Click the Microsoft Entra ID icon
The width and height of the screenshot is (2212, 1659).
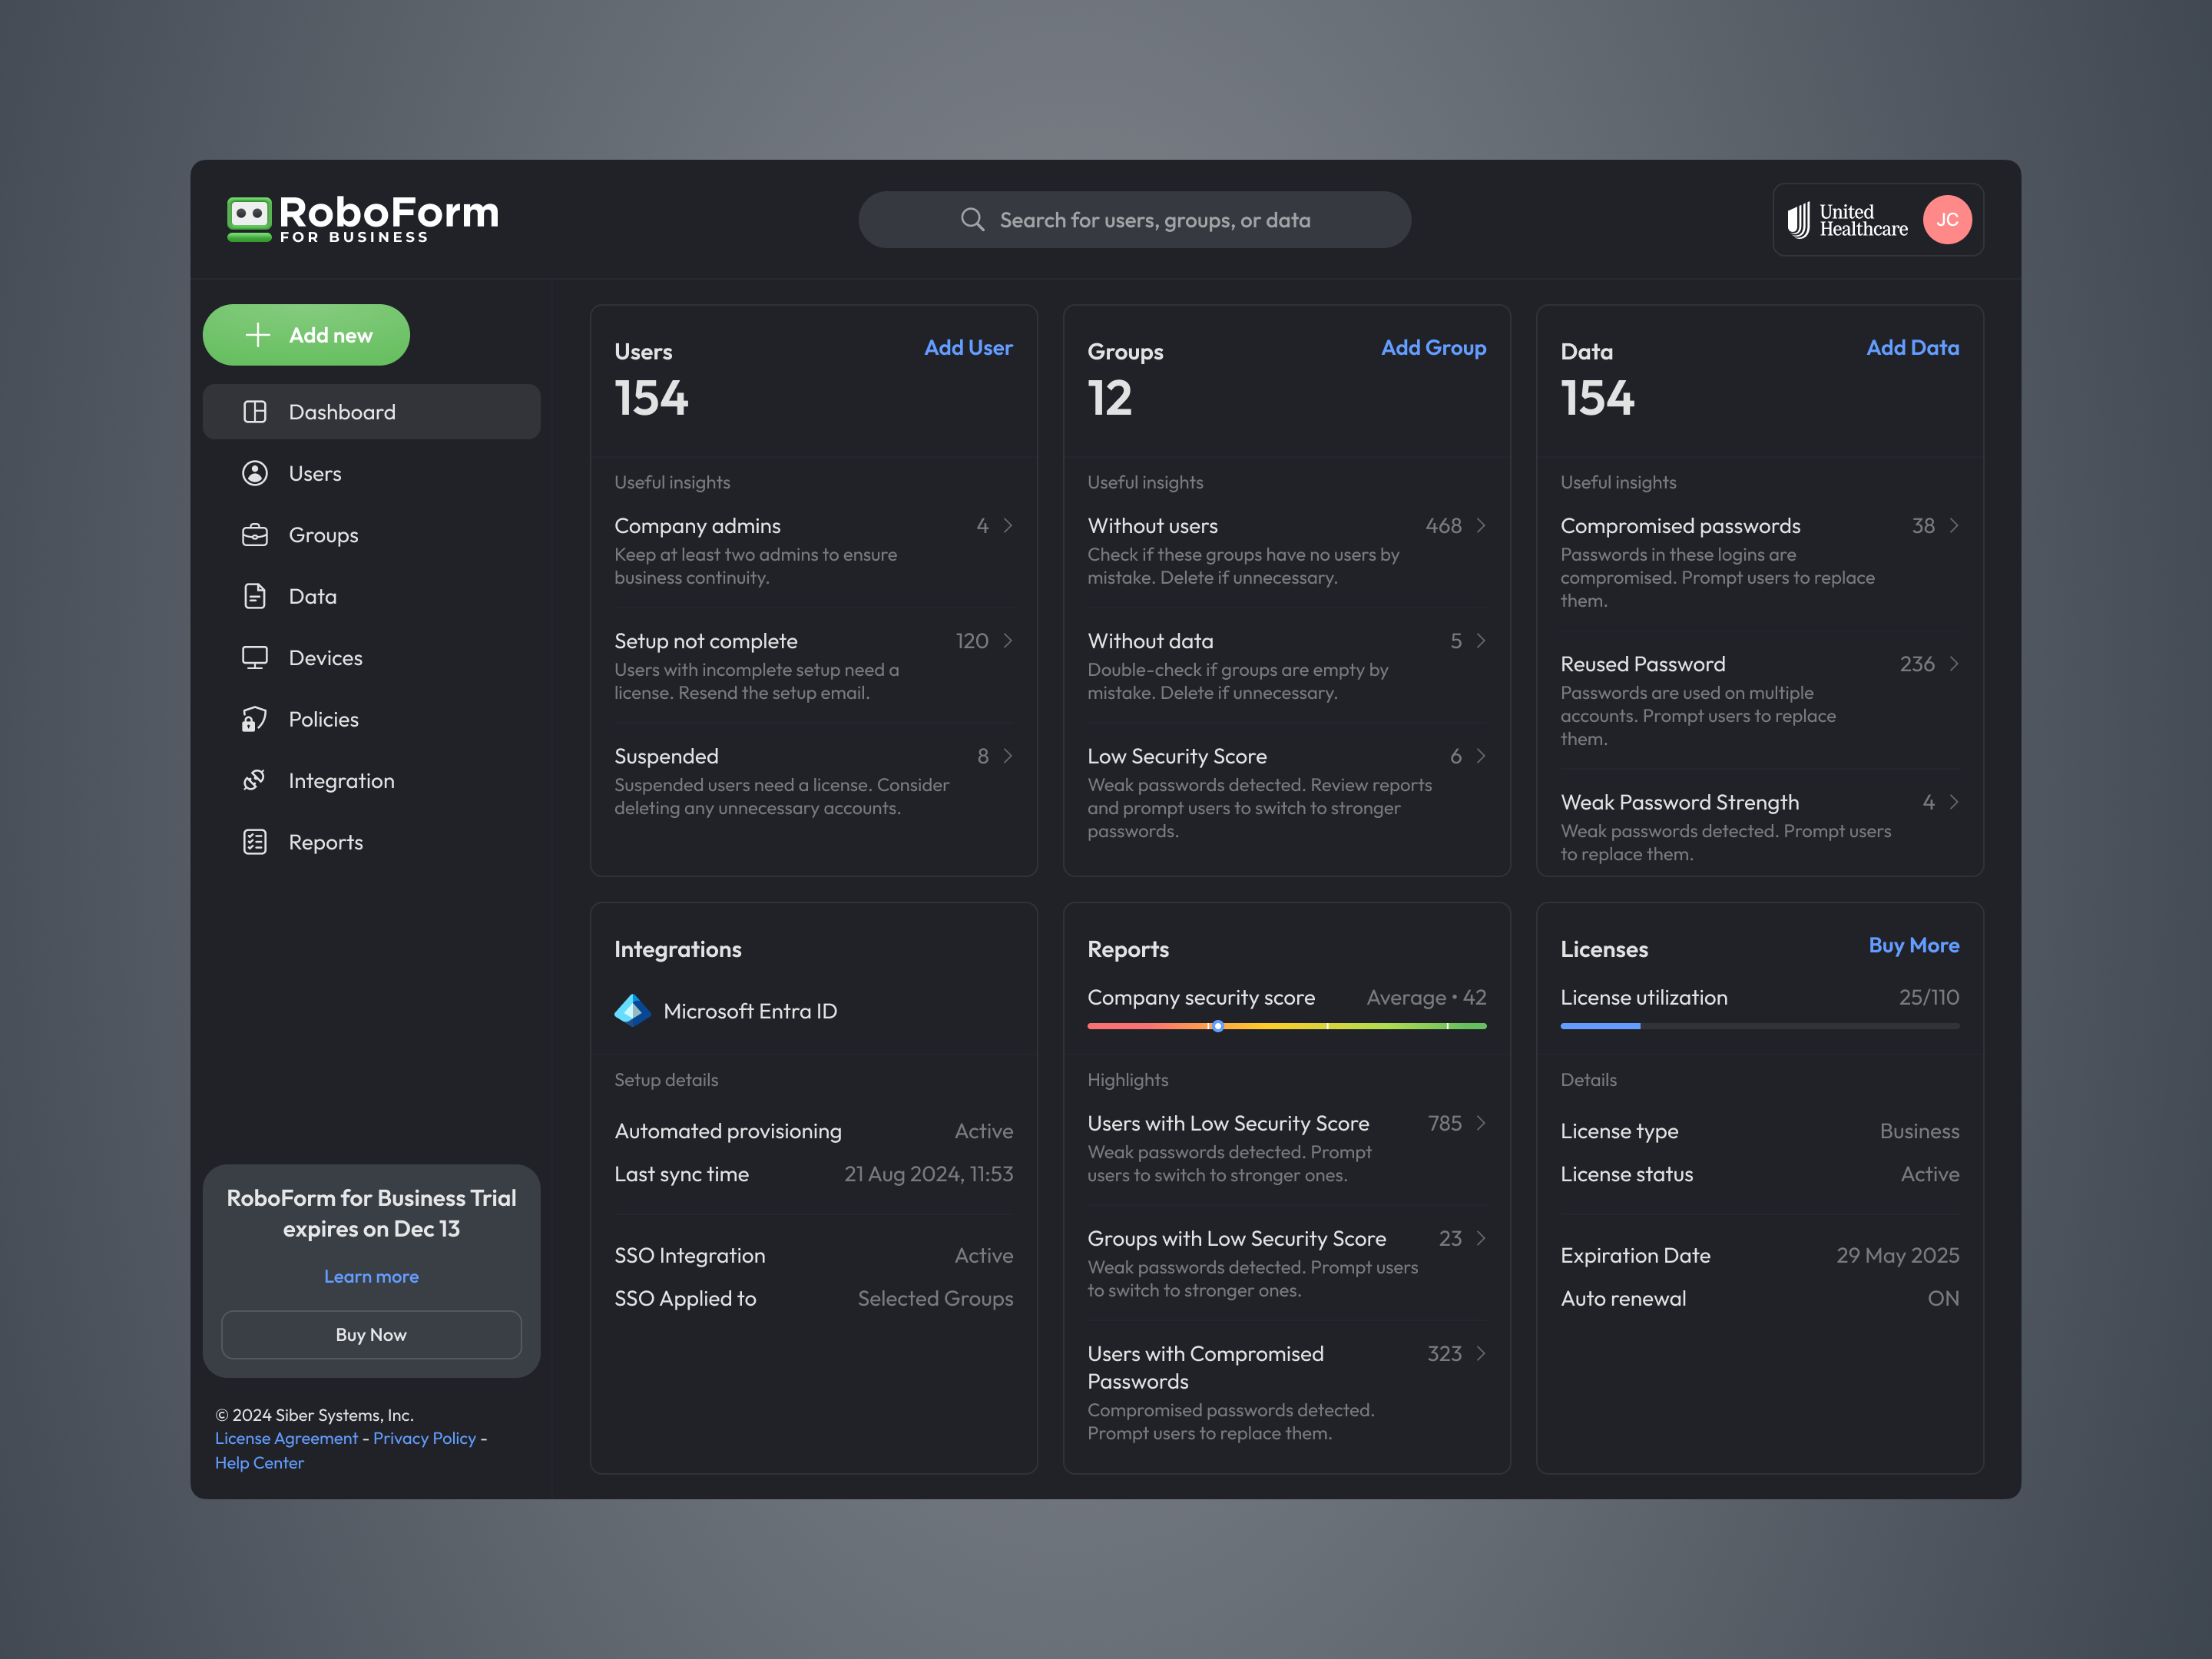[x=632, y=1010]
